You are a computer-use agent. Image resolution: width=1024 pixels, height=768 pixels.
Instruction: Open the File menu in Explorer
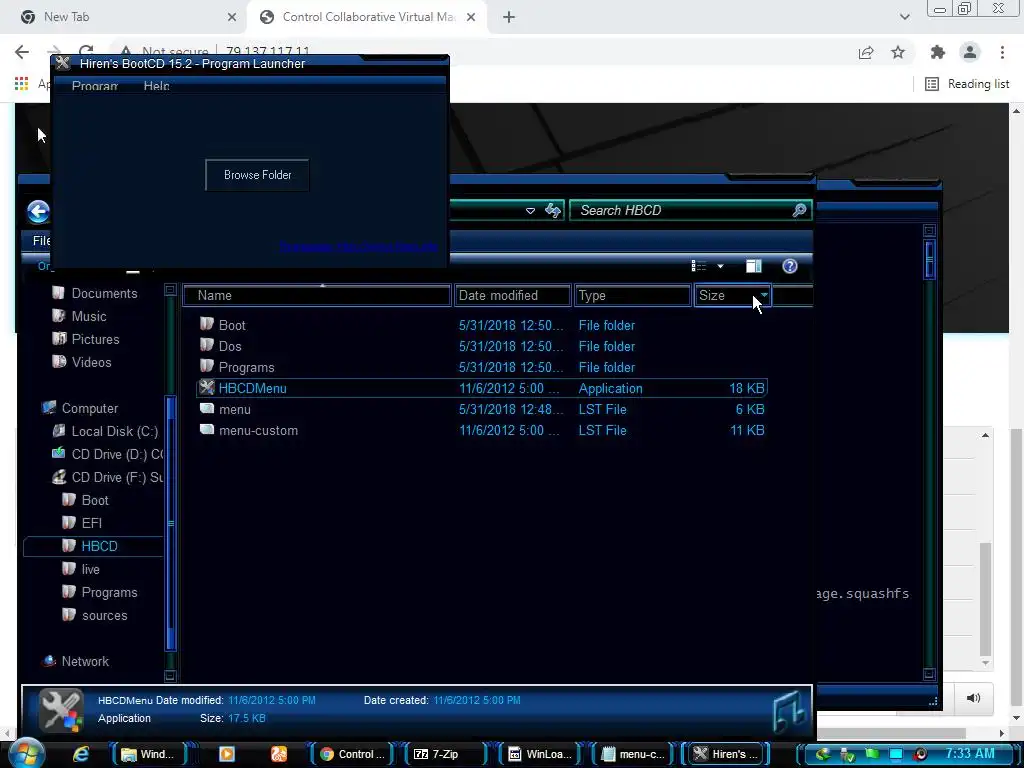point(40,240)
